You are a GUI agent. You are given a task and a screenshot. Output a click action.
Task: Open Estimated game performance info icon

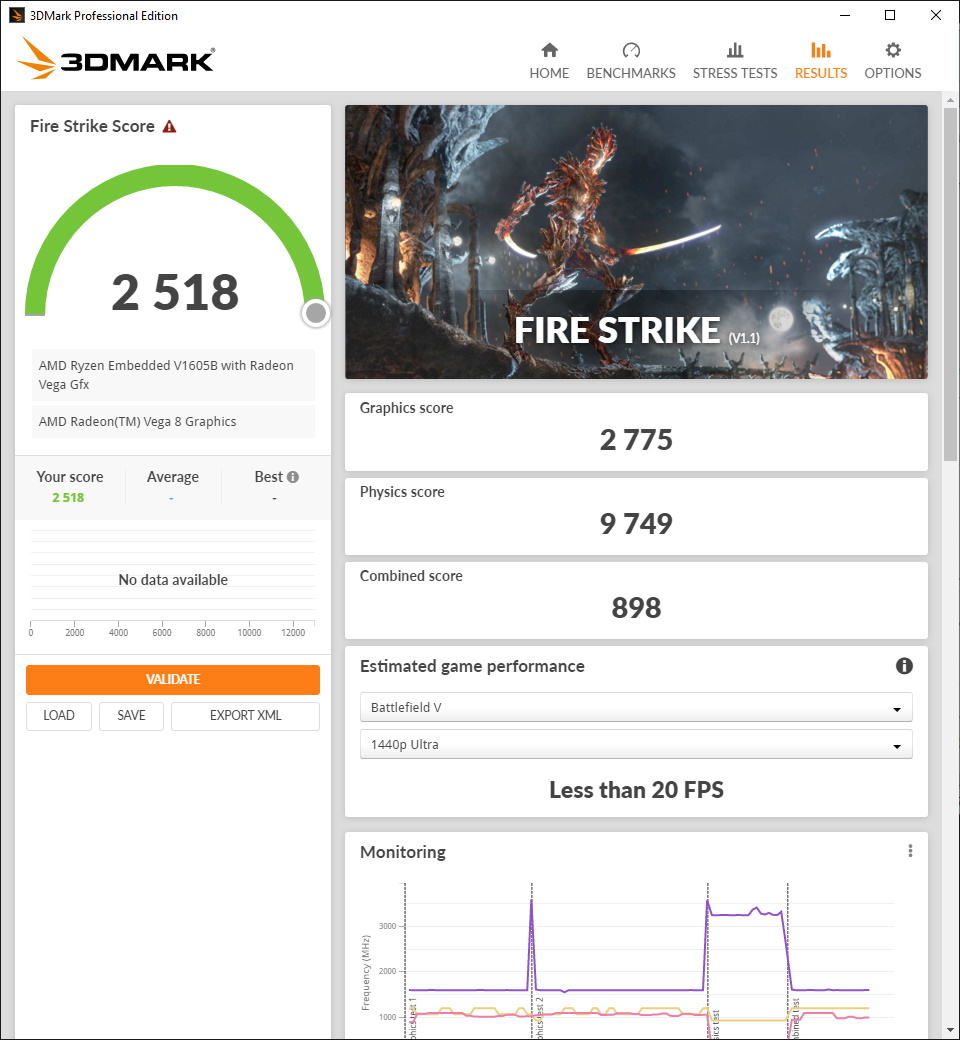[904, 666]
